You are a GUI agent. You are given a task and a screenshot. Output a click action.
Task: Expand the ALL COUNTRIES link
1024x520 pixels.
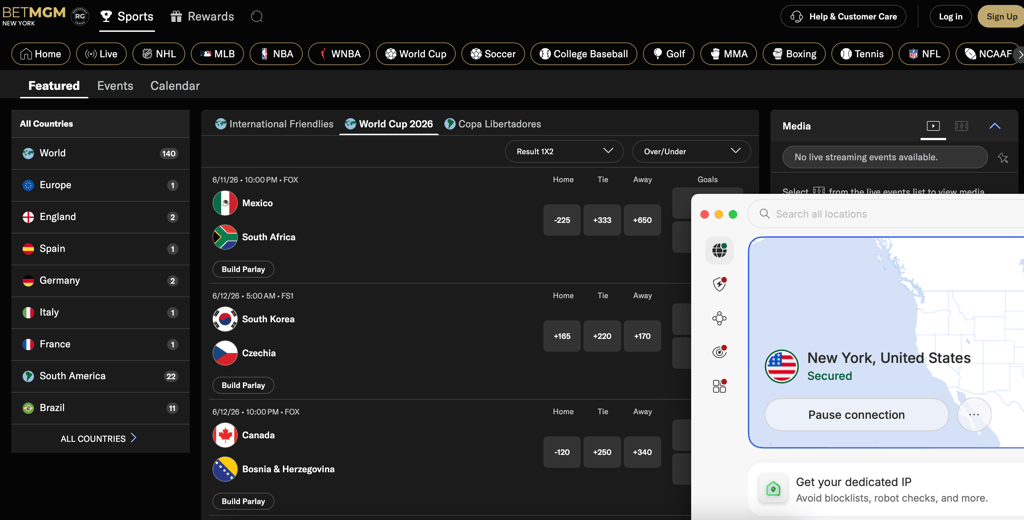tap(99, 438)
